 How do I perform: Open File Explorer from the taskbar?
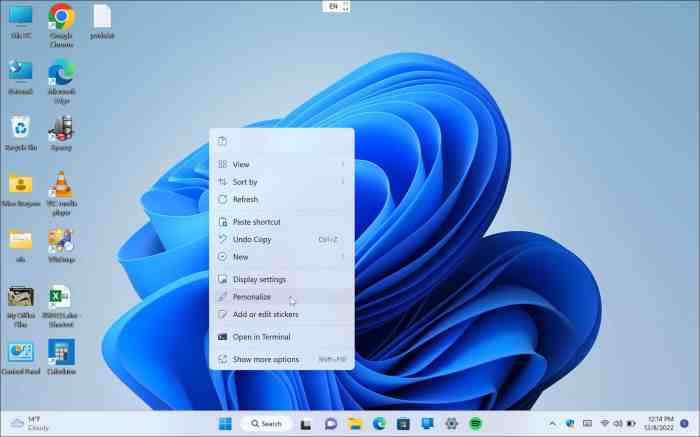point(355,424)
